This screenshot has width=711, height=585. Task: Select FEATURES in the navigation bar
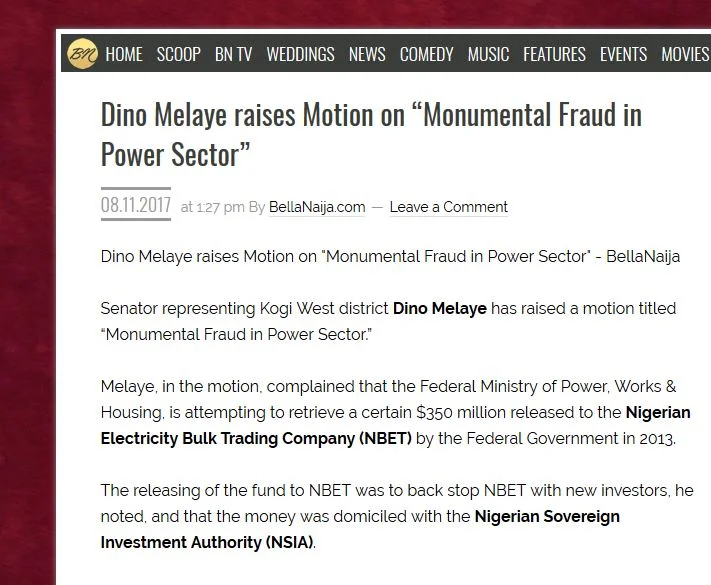pos(555,54)
